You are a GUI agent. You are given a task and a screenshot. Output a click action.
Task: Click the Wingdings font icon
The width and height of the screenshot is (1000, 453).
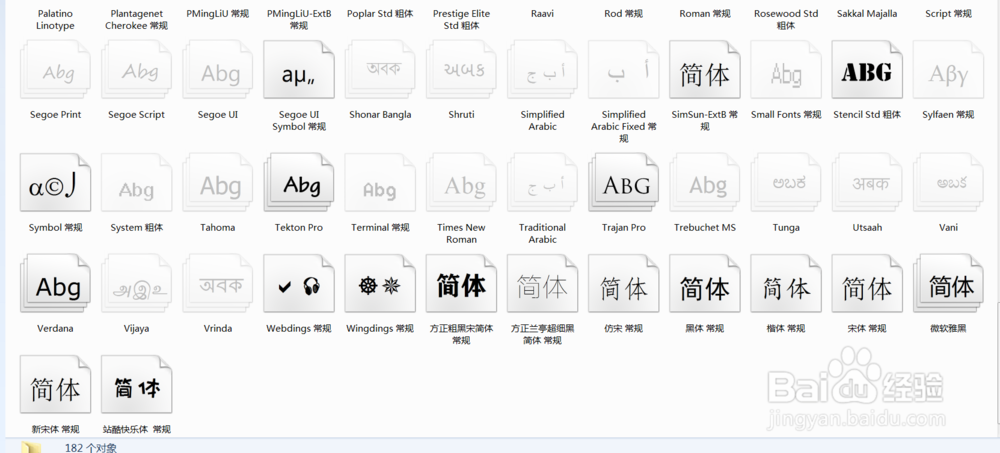pos(380,283)
